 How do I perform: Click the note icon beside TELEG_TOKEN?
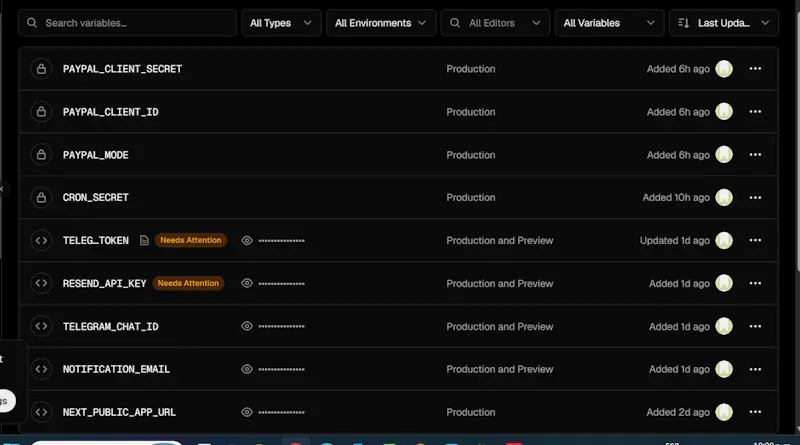[x=144, y=240]
